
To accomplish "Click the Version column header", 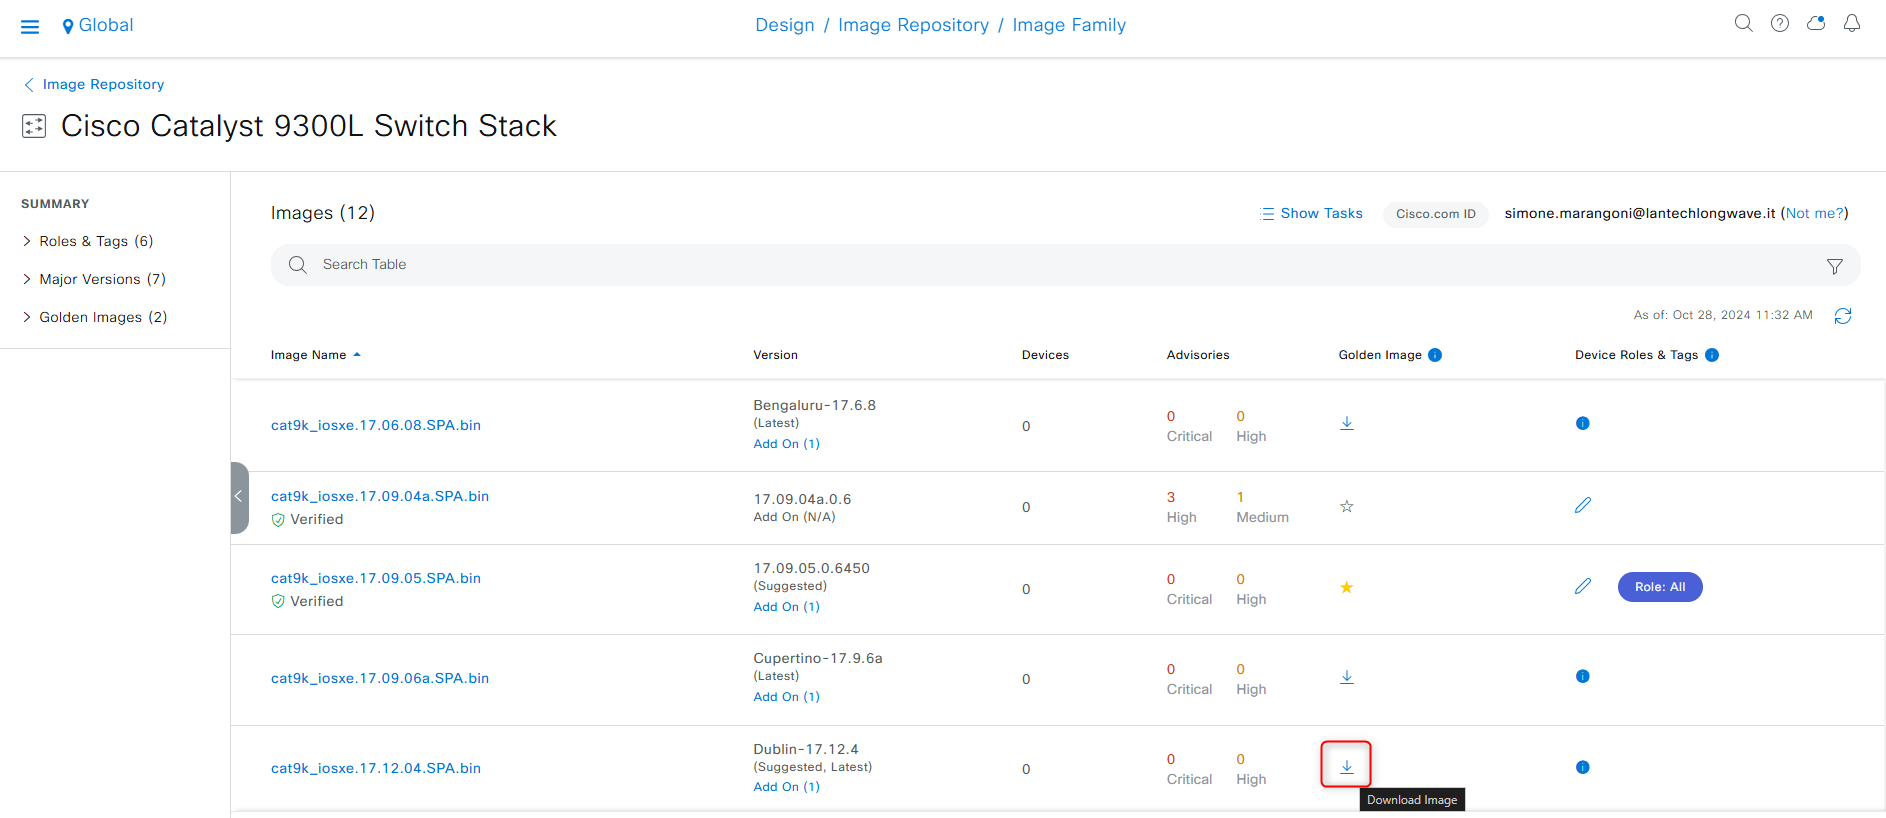I will click(x=775, y=355).
